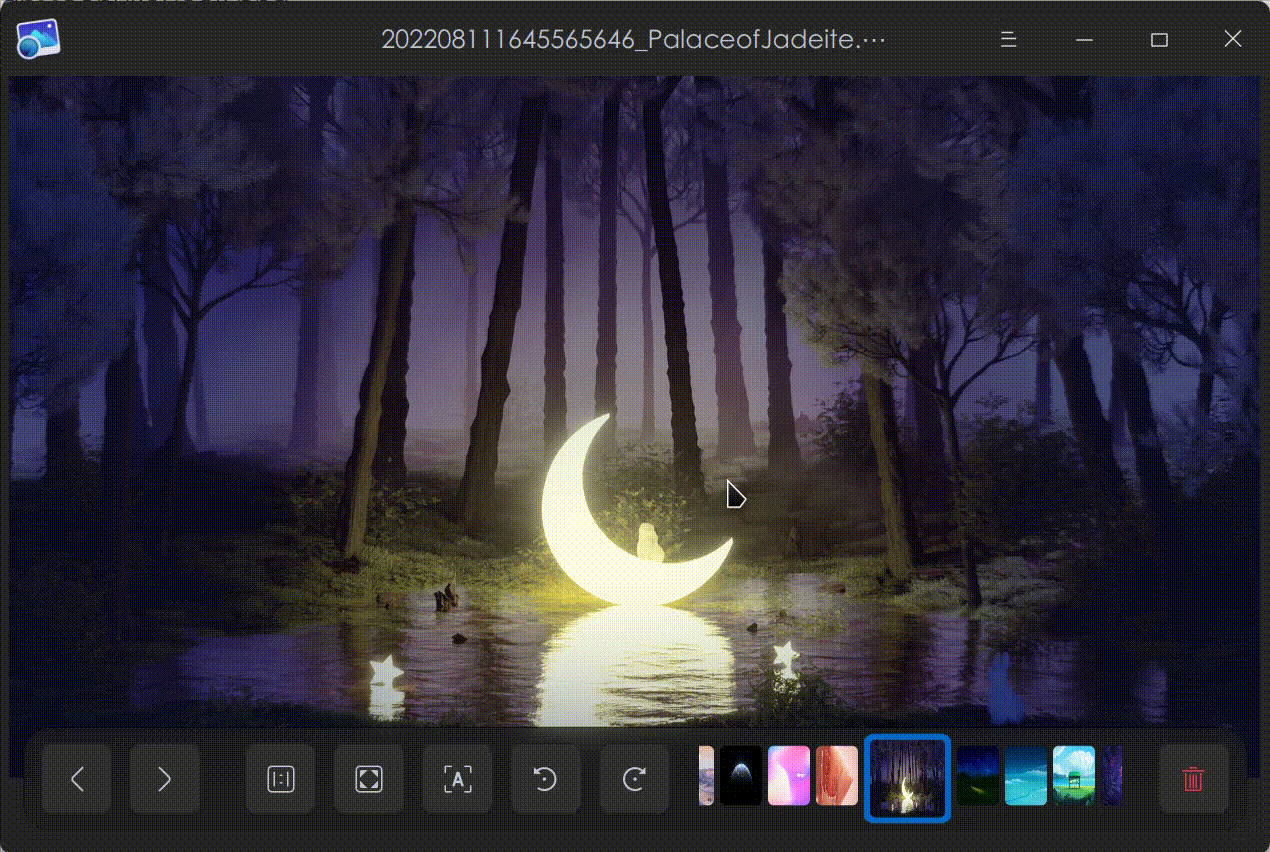Viewport: 1270px width, 852px height.
Task: Open the blue-green terrain thumbnail
Action: tap(1024, 780)
